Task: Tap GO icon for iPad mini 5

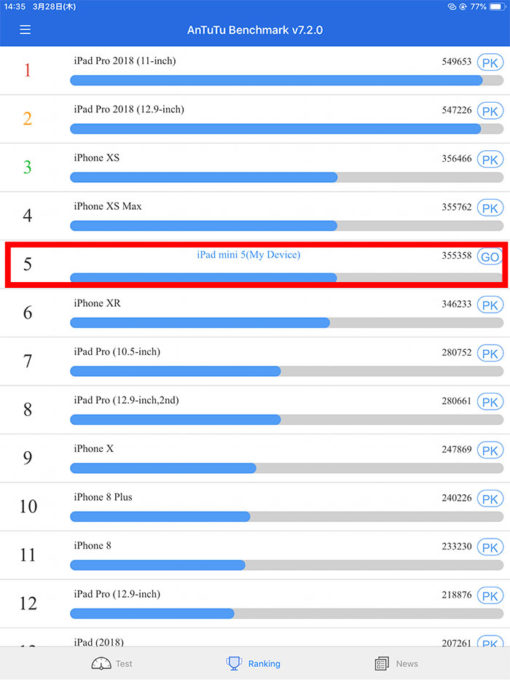Action: (490, 257)
